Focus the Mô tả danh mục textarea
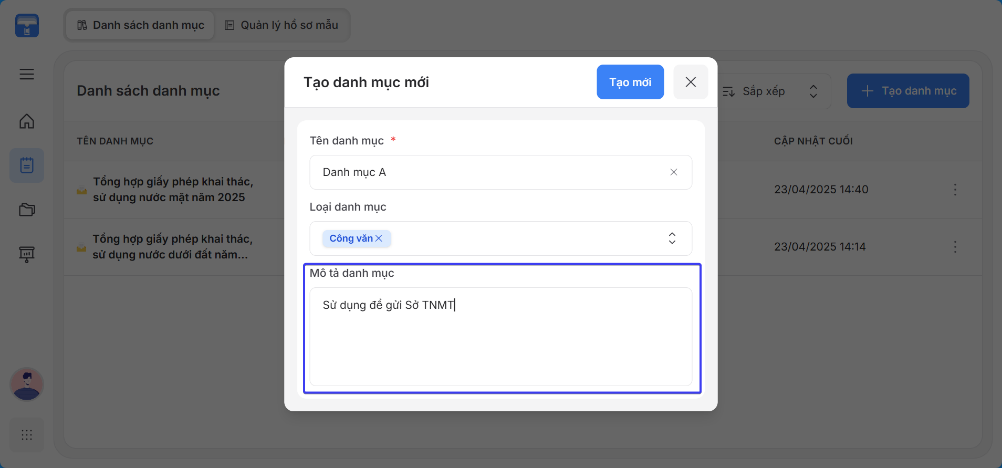 [501, 336]
